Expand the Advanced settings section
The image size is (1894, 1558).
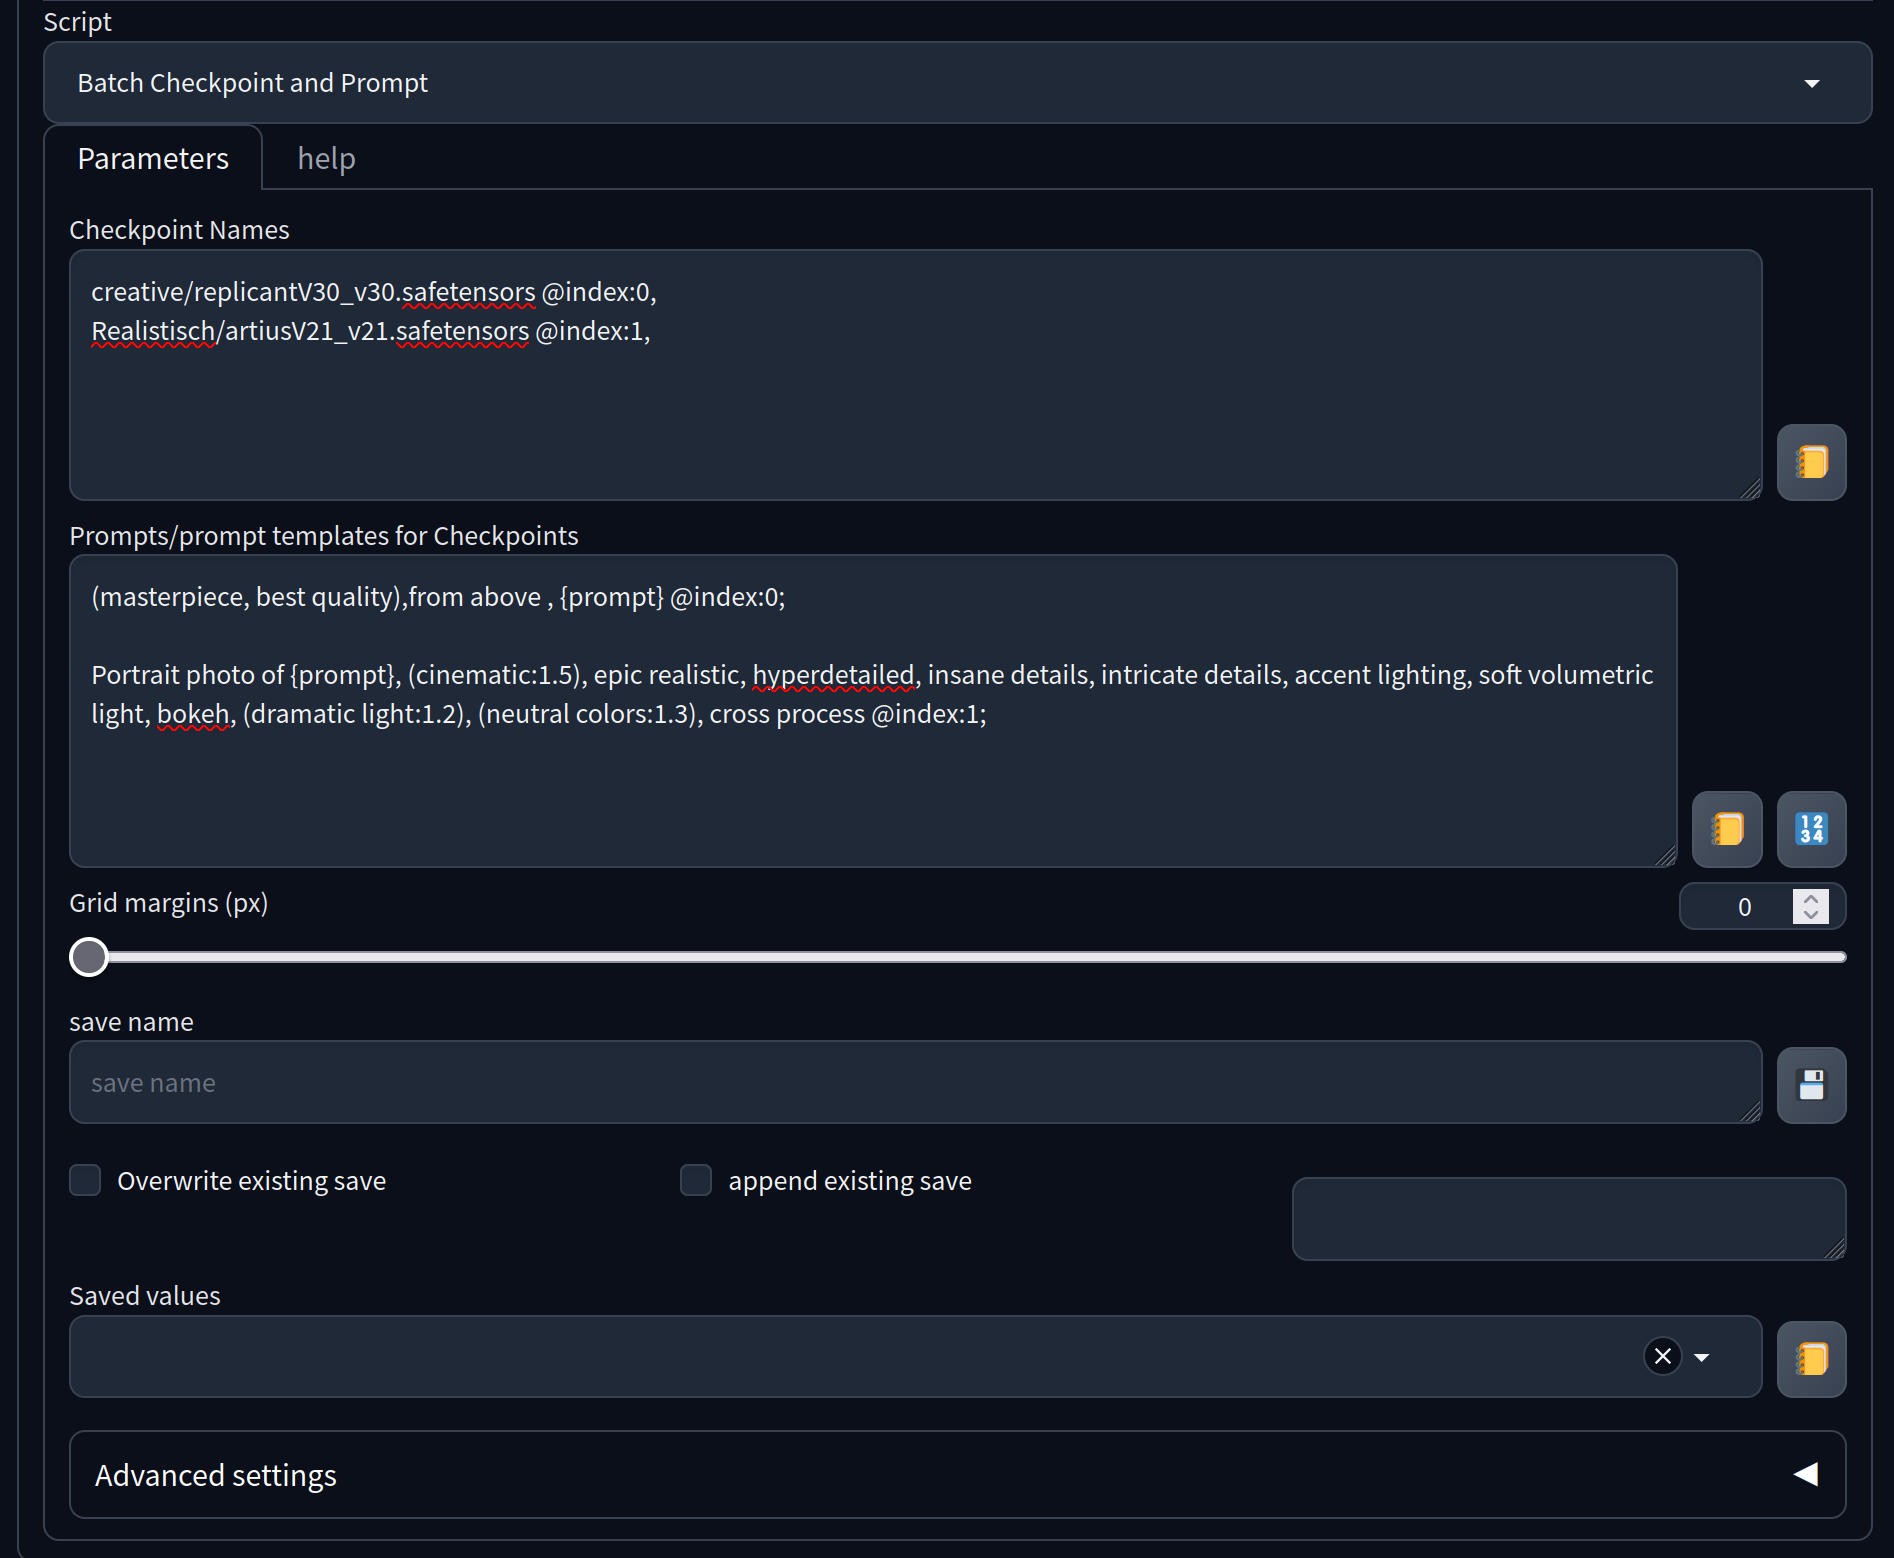(x=956, y=1474)
